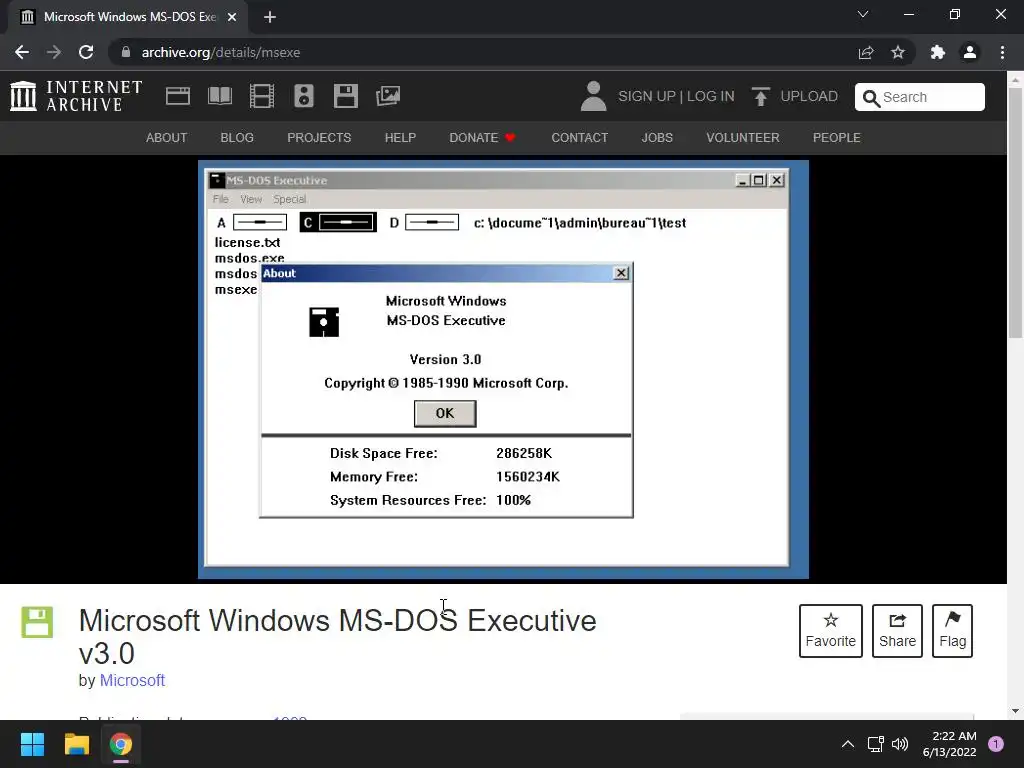The image size is (1024, 768).
Task: Click the SIGN UP | LOG IN link
Action: coord(676,97)
